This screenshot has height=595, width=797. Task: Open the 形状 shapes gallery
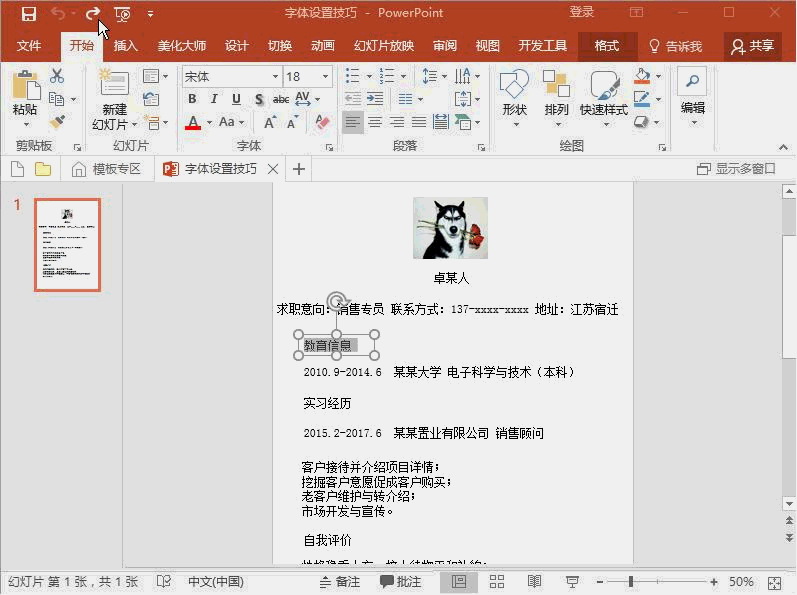[x=514, y=98]
